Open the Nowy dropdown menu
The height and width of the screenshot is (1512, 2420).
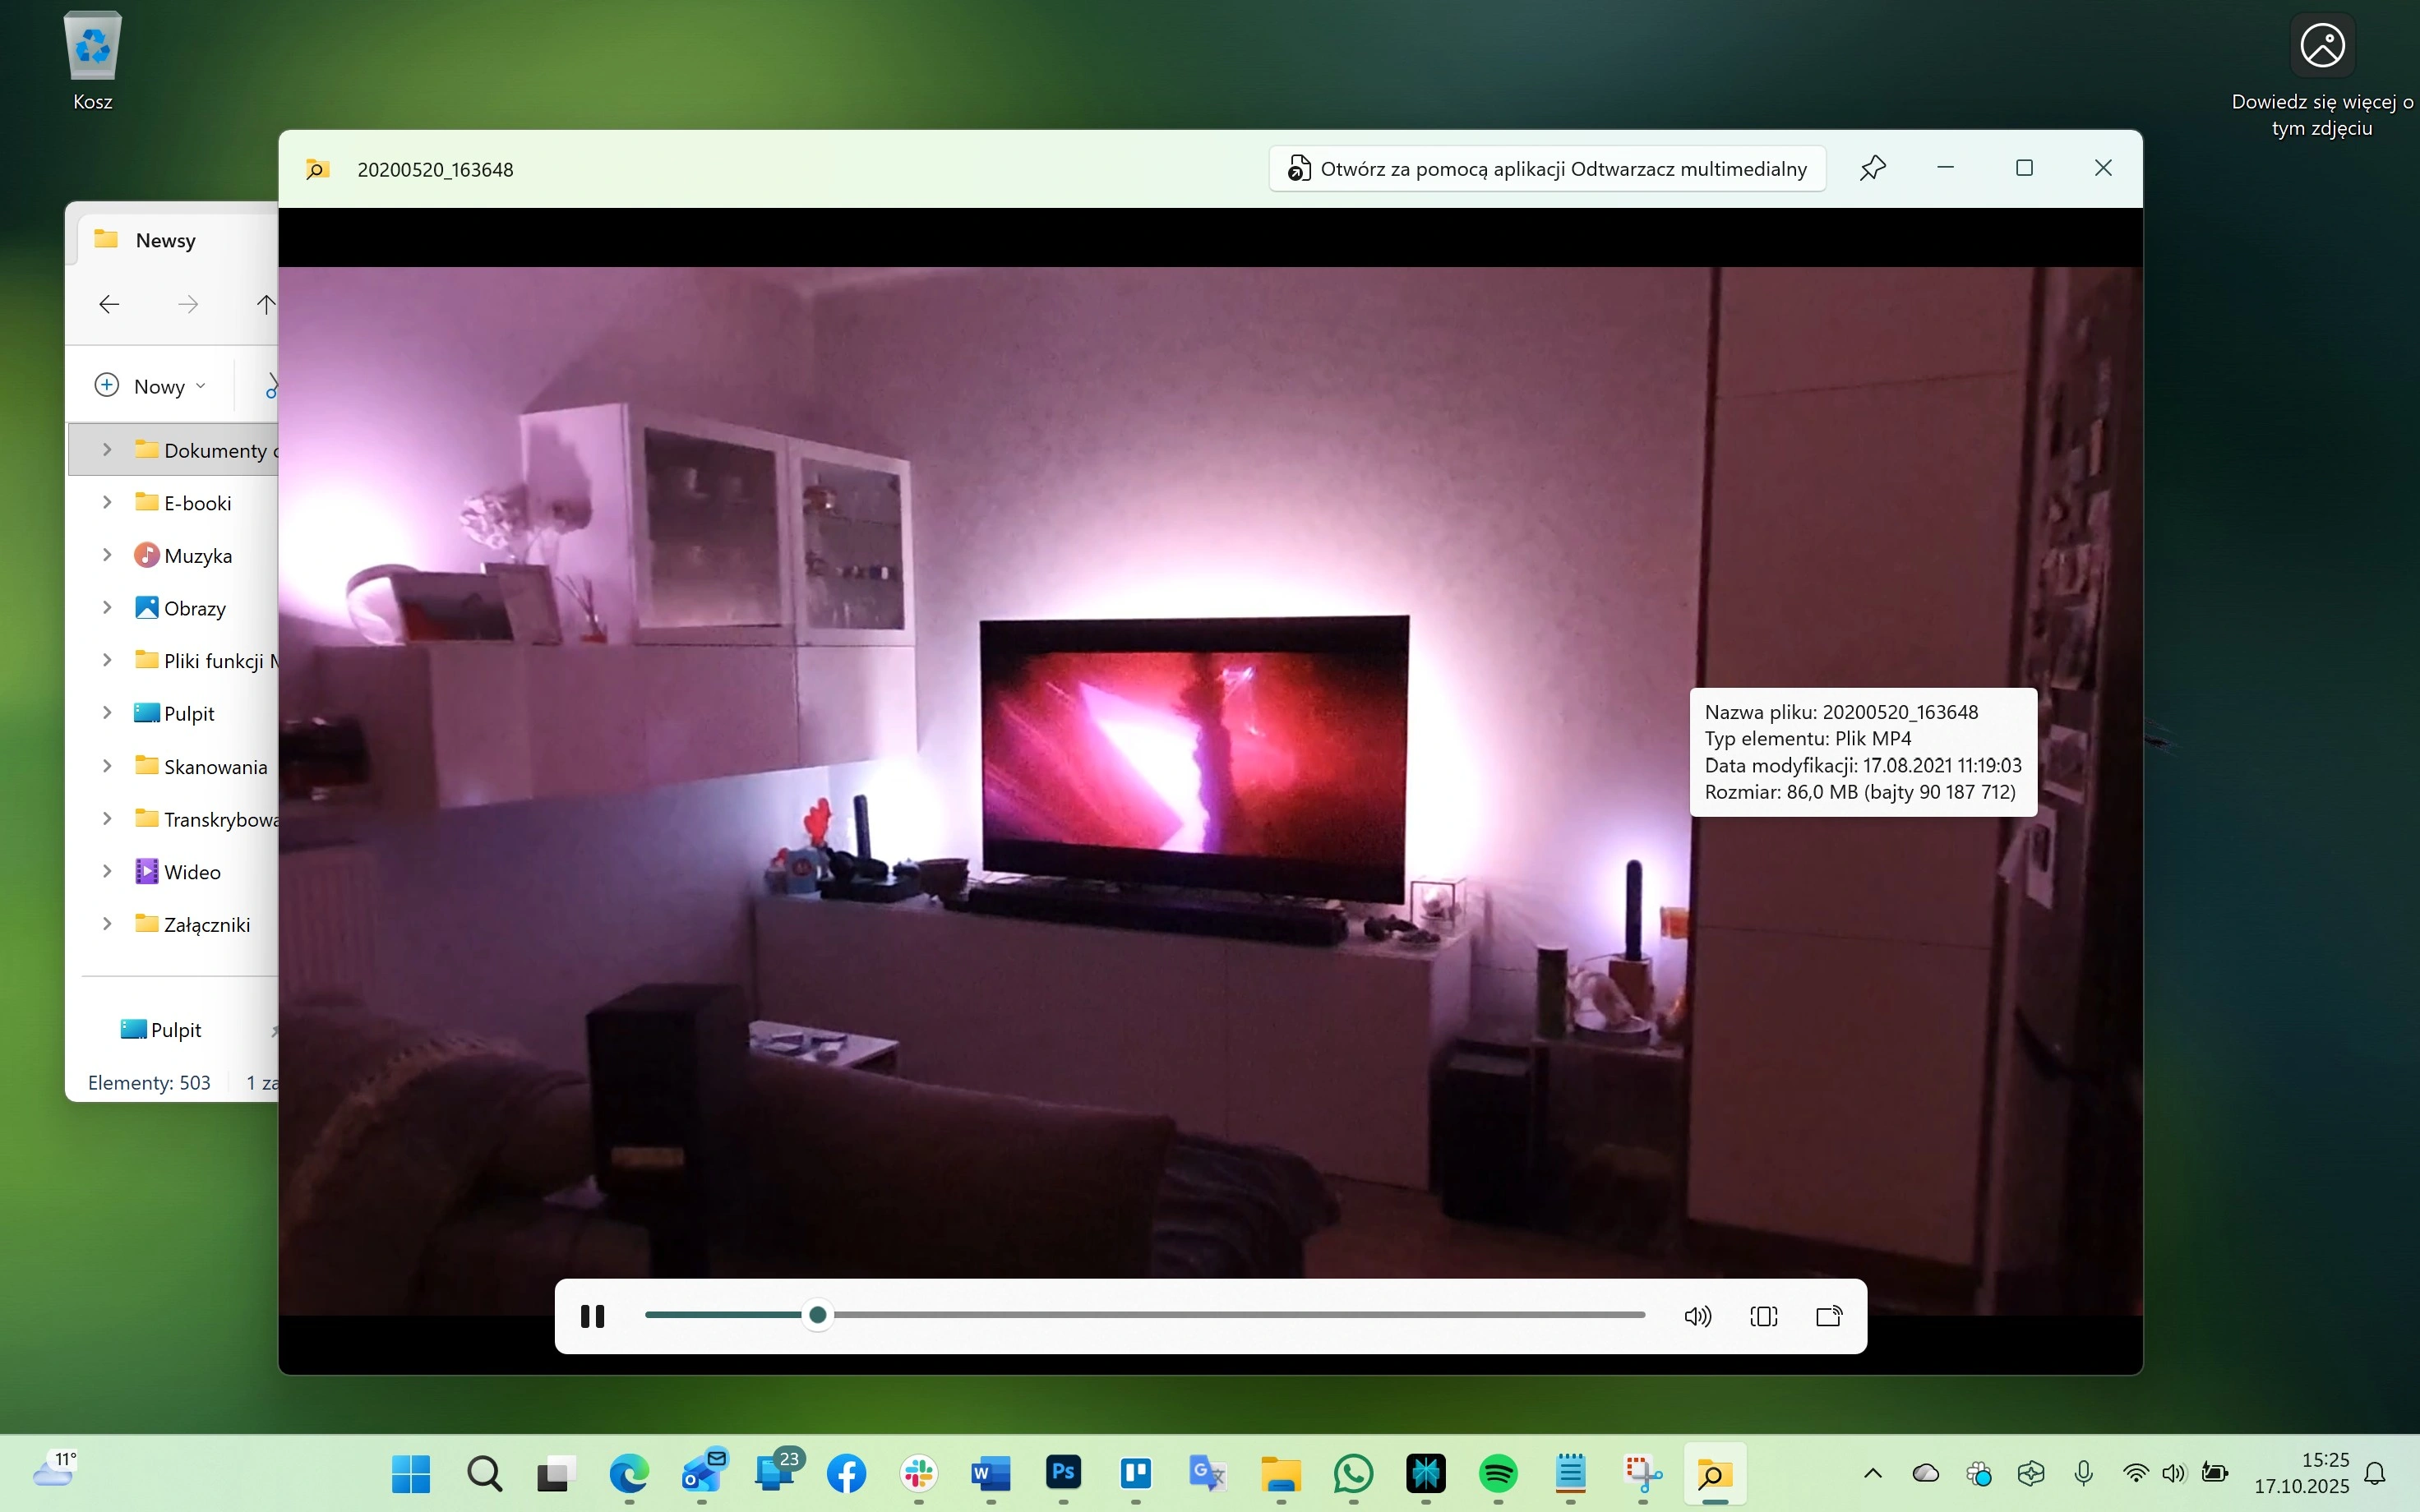click(x=151, y=386)
